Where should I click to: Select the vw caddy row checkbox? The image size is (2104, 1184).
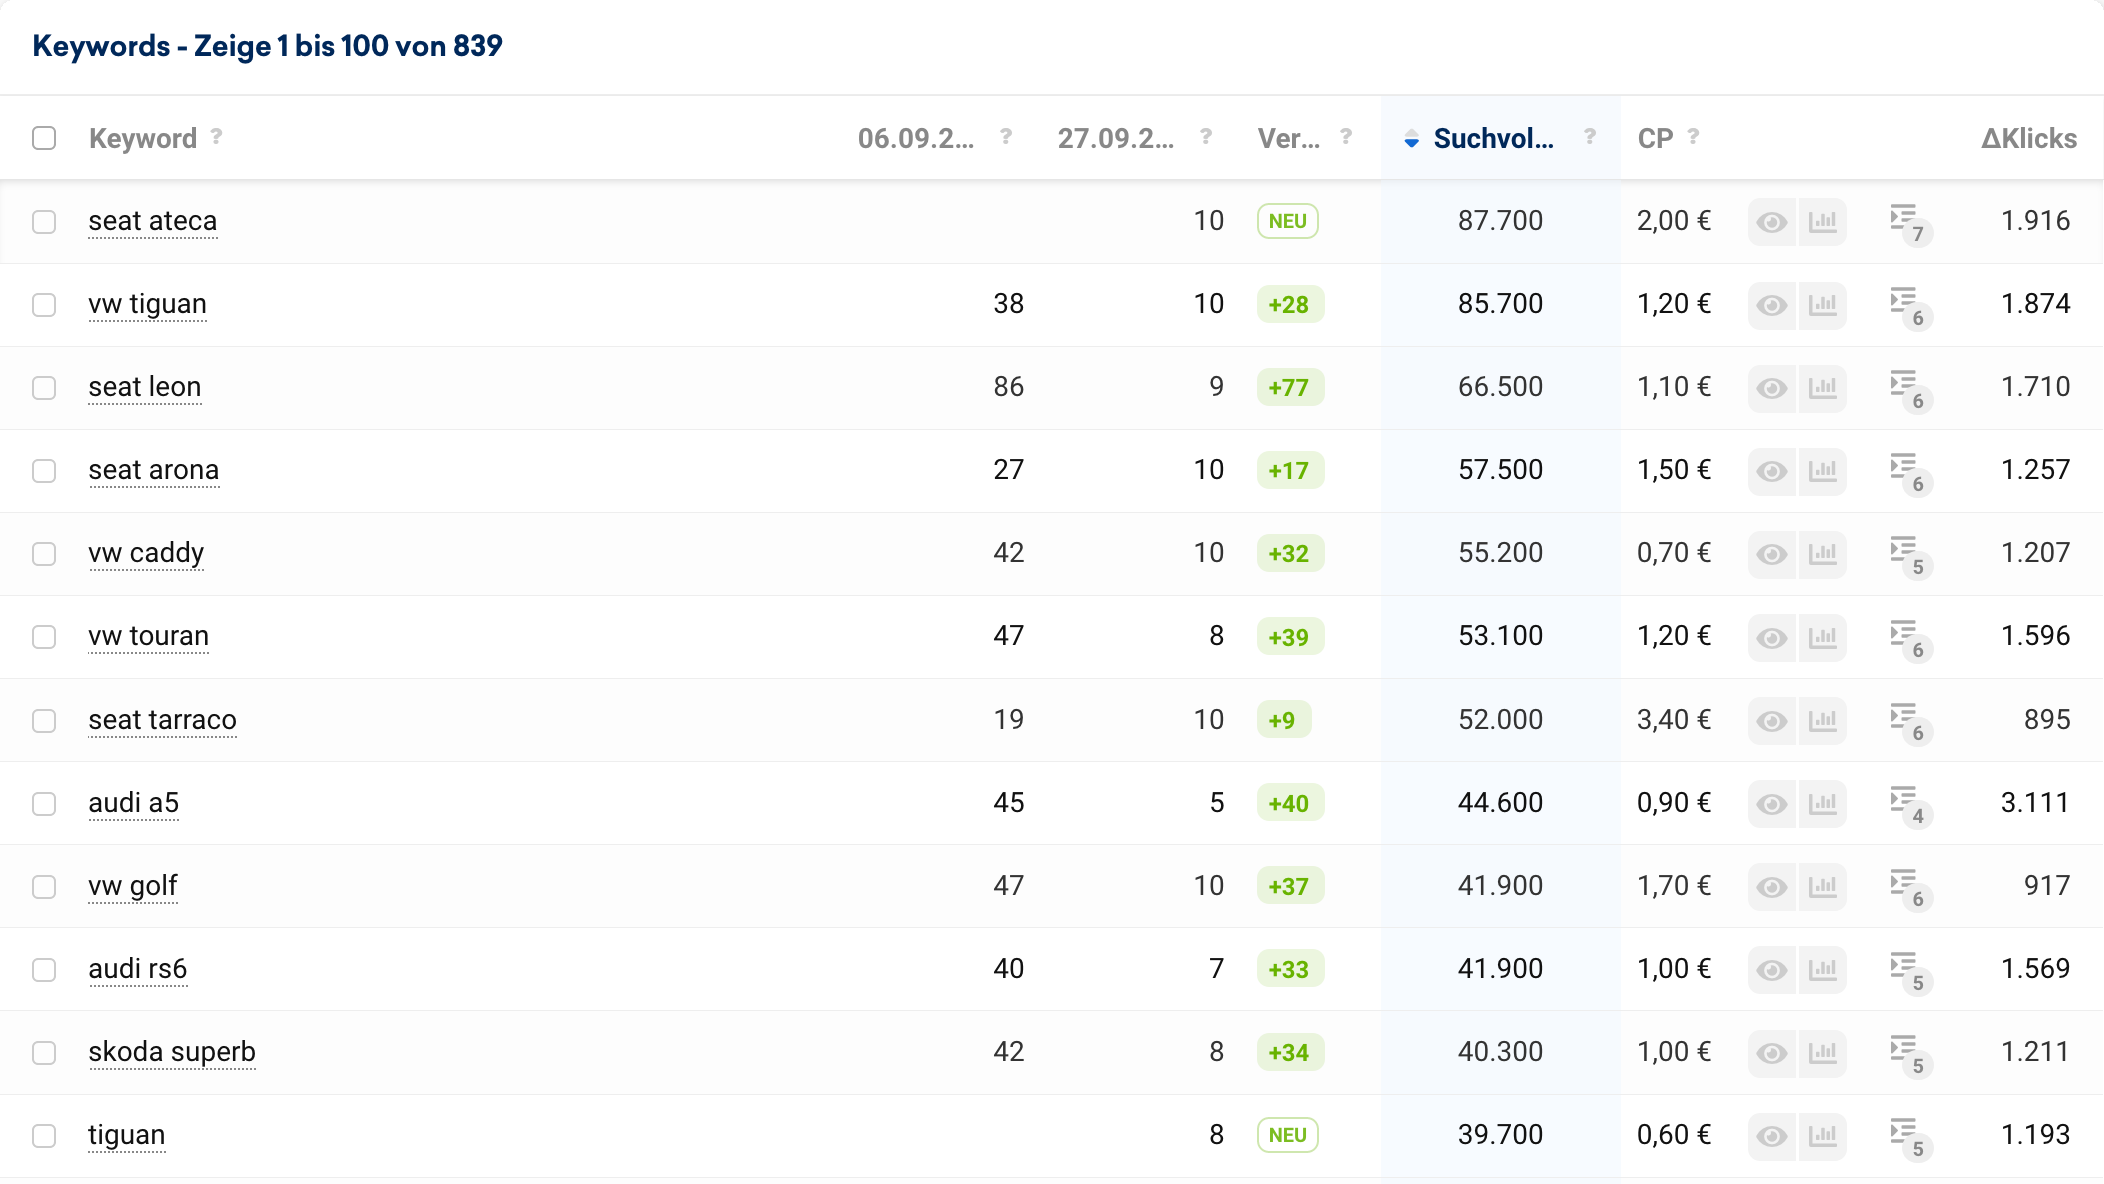[x=44, y=554]
